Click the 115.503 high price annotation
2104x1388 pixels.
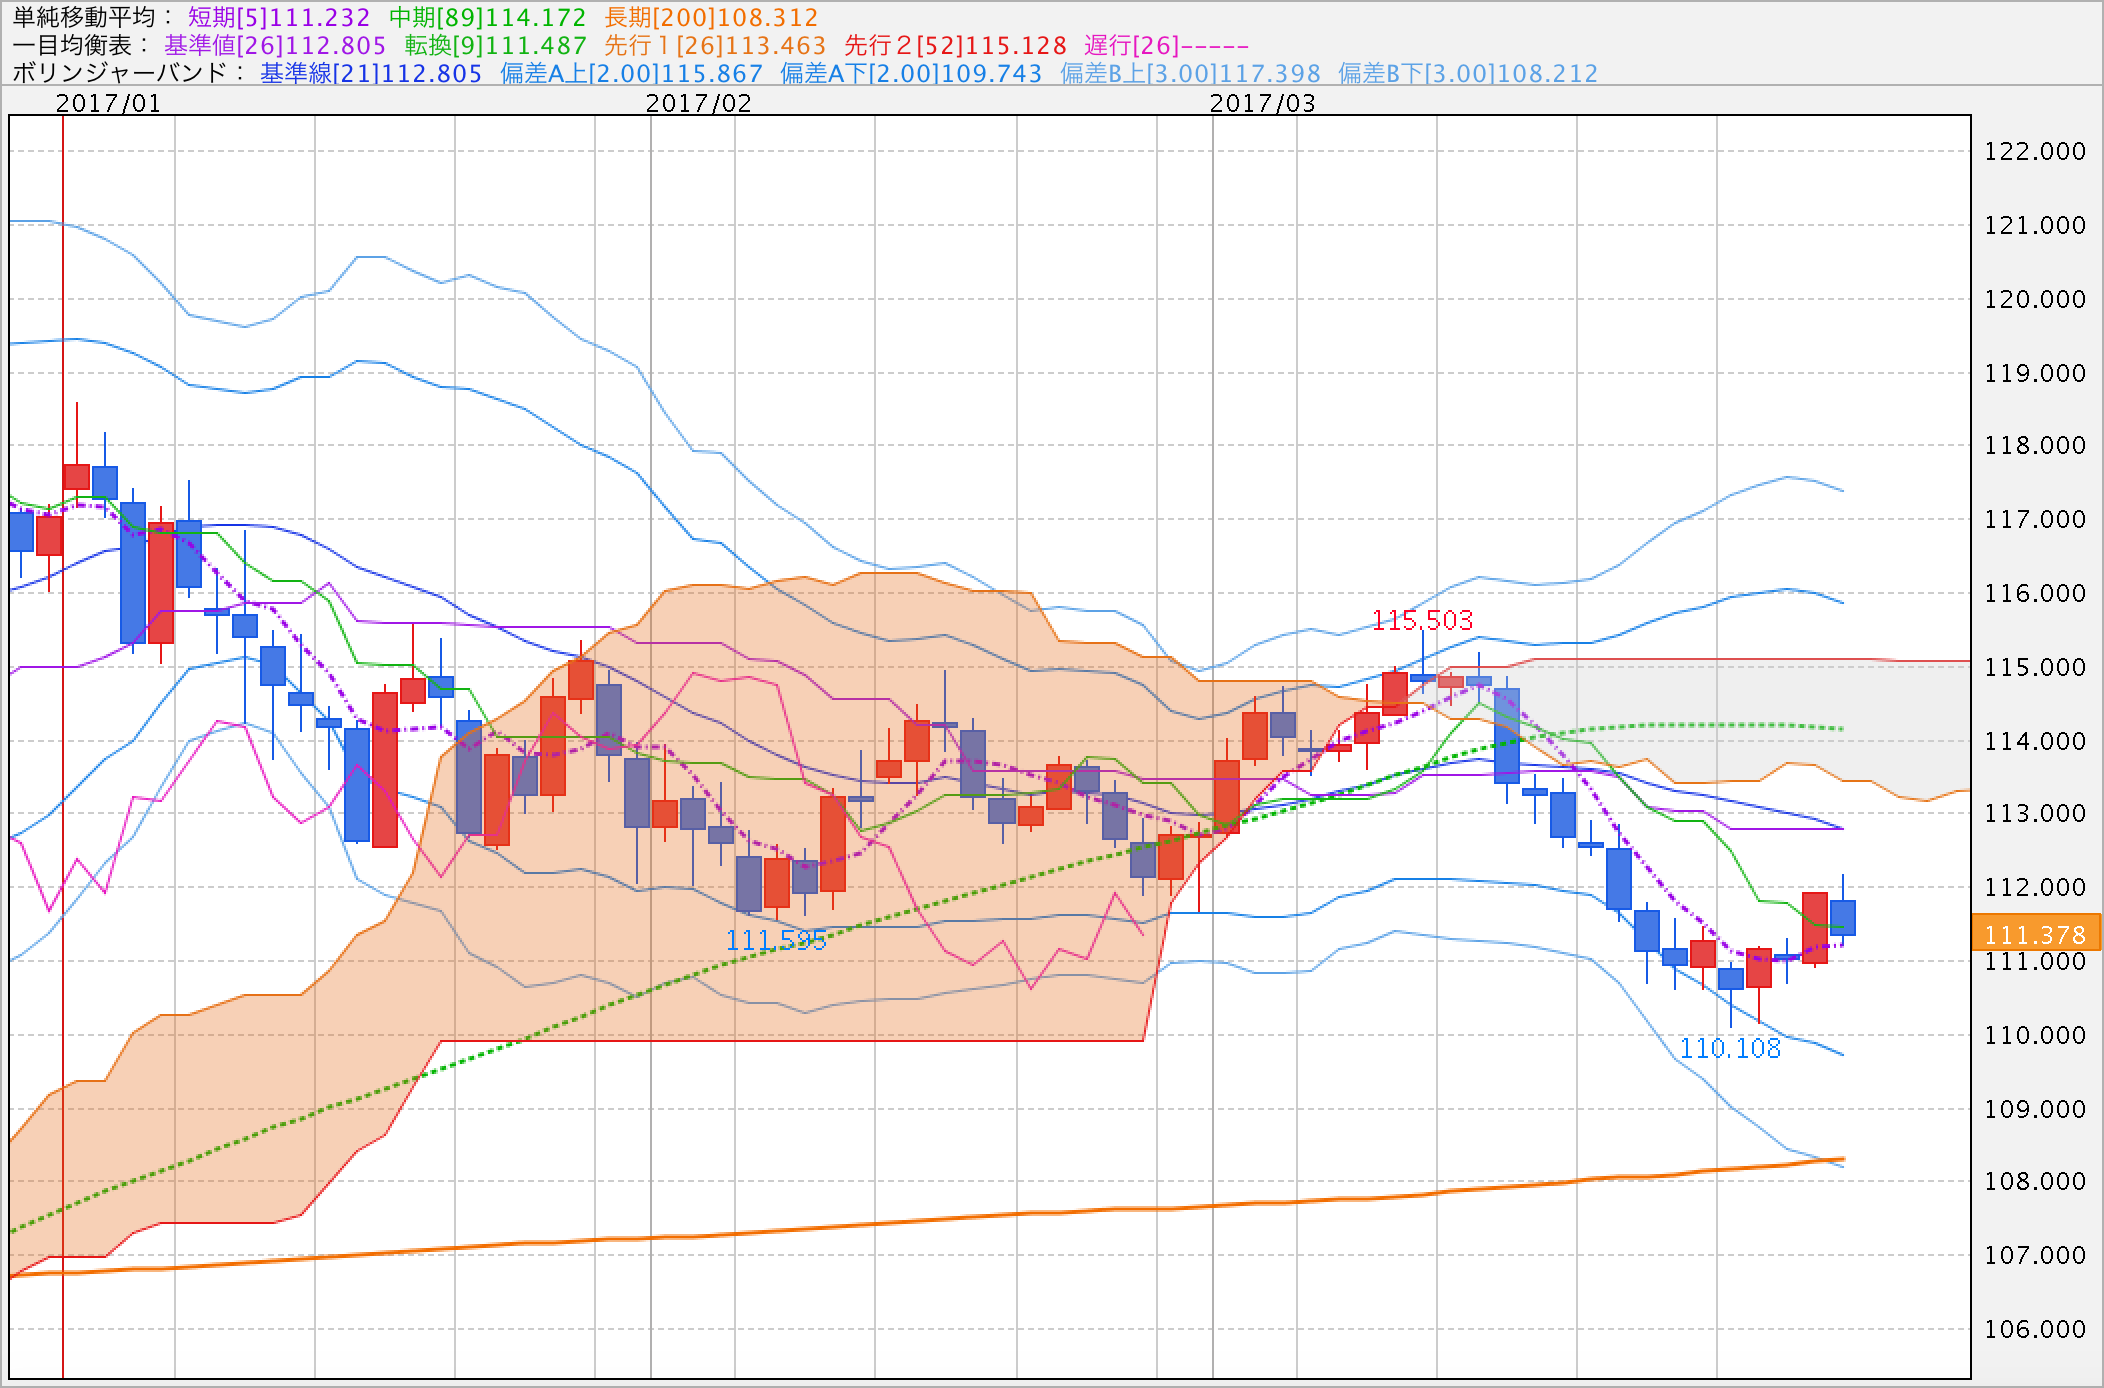pos(1422,621)
